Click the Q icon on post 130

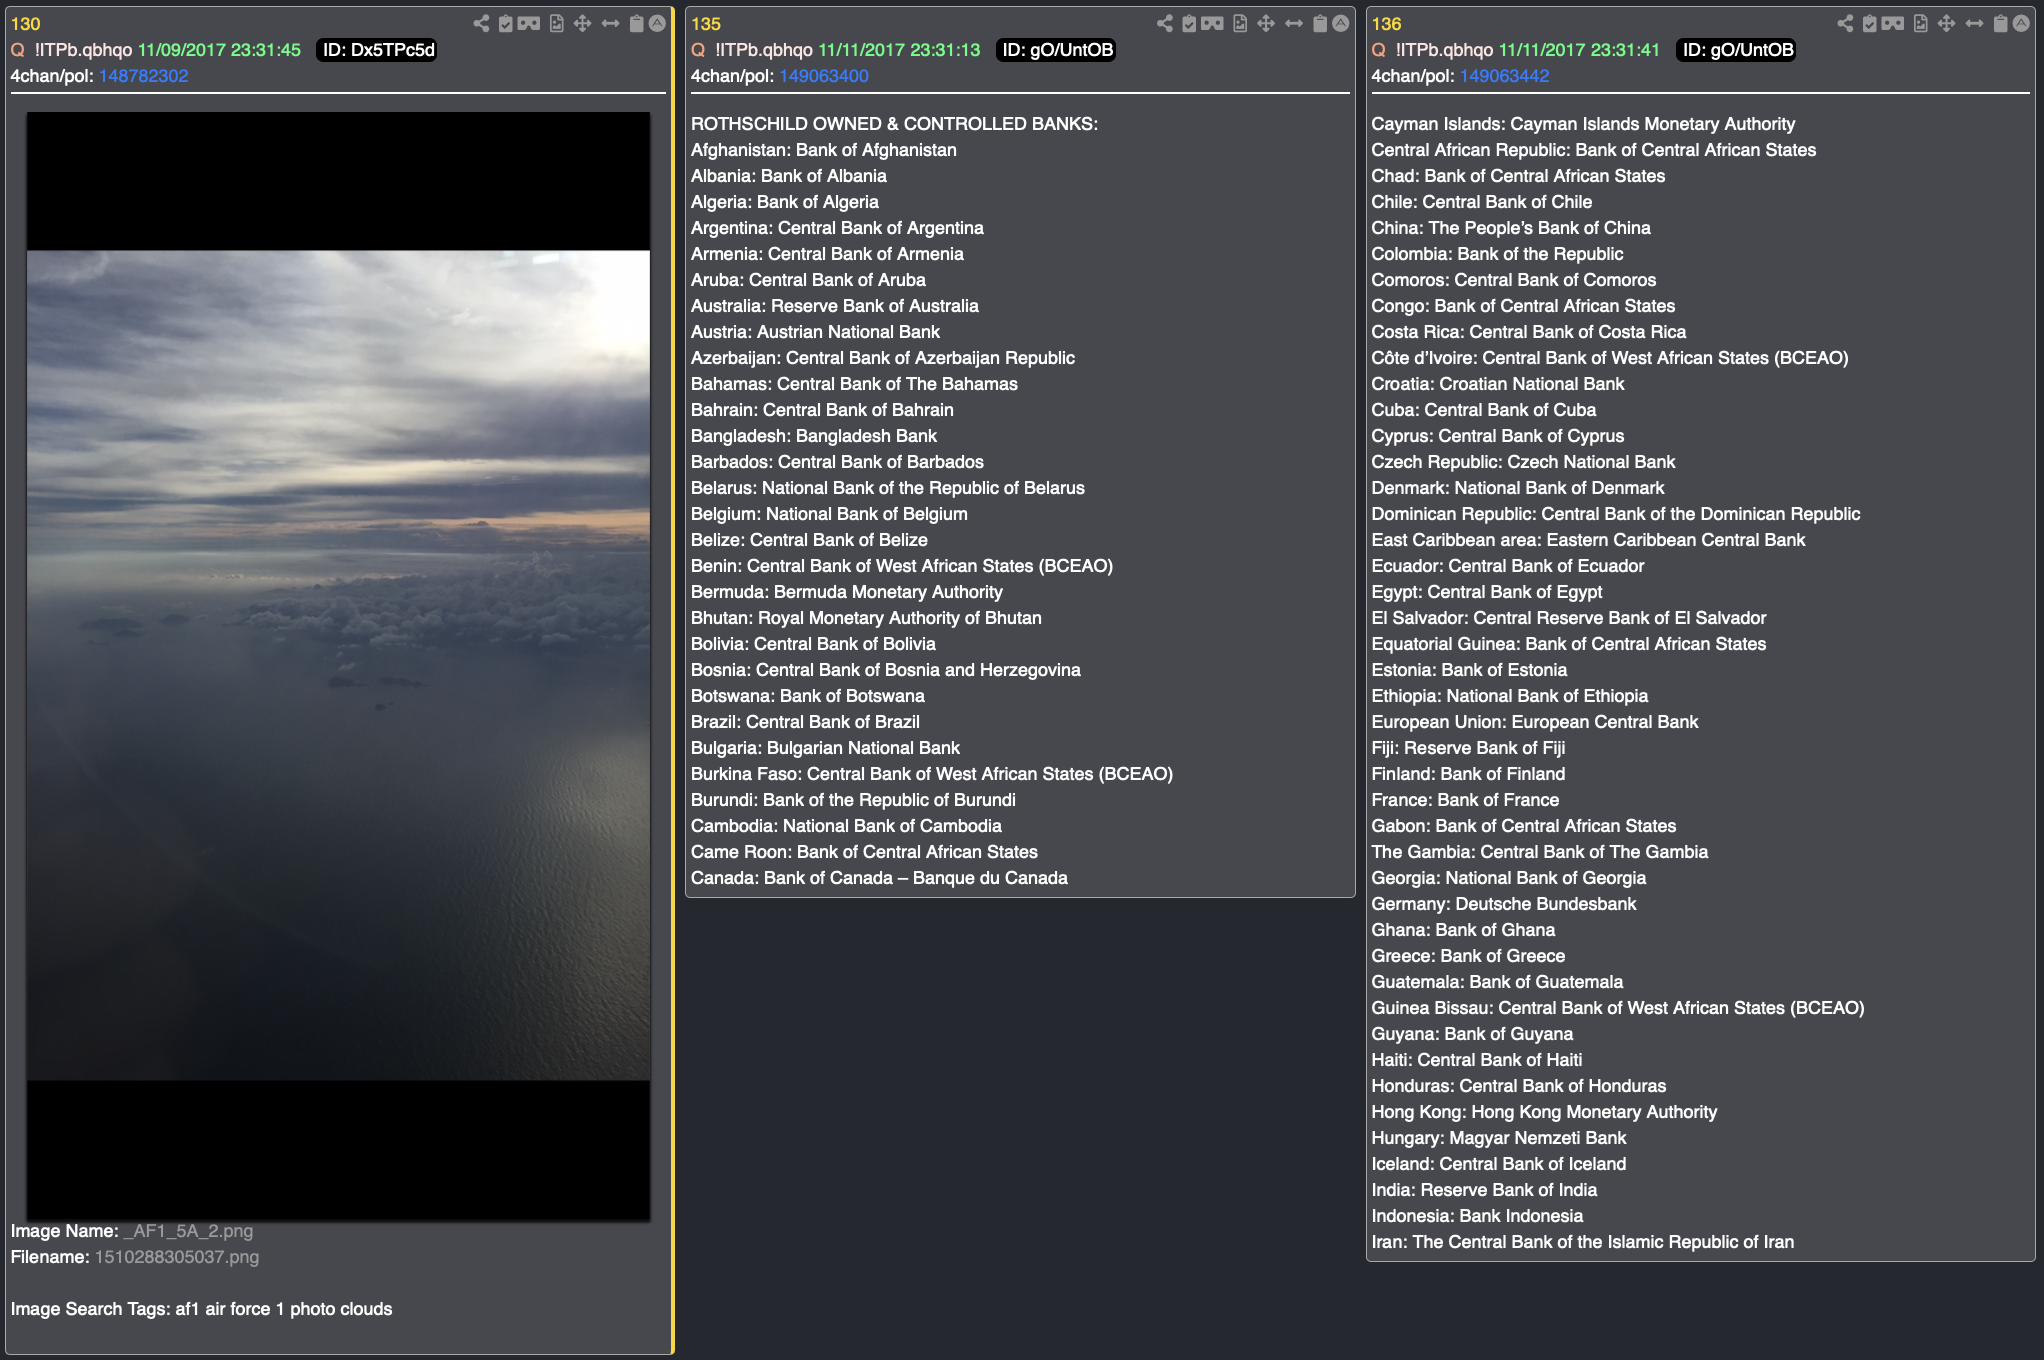pos(18,50)
